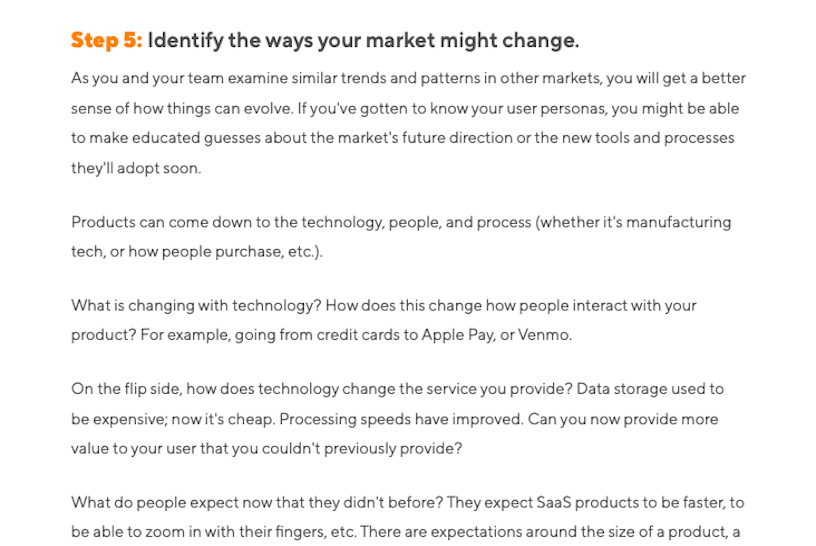
Task: Click the words "manufacturing" in the Products paragraph
Action: (x=679, y=222)
